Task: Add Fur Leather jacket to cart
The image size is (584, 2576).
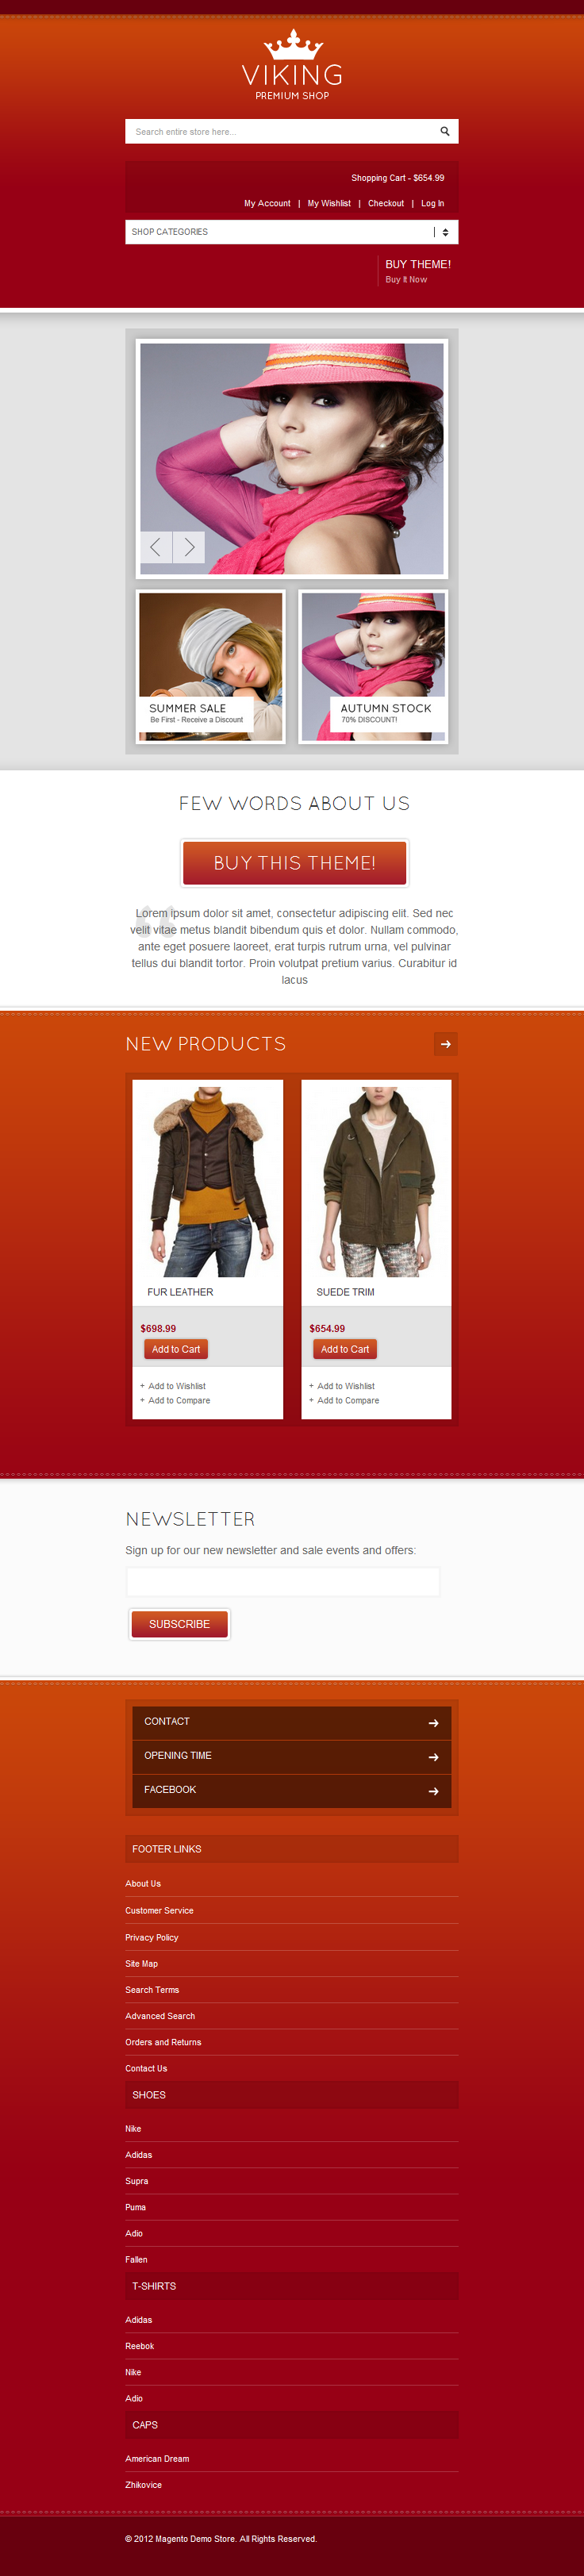Action: pos(176,1349)
